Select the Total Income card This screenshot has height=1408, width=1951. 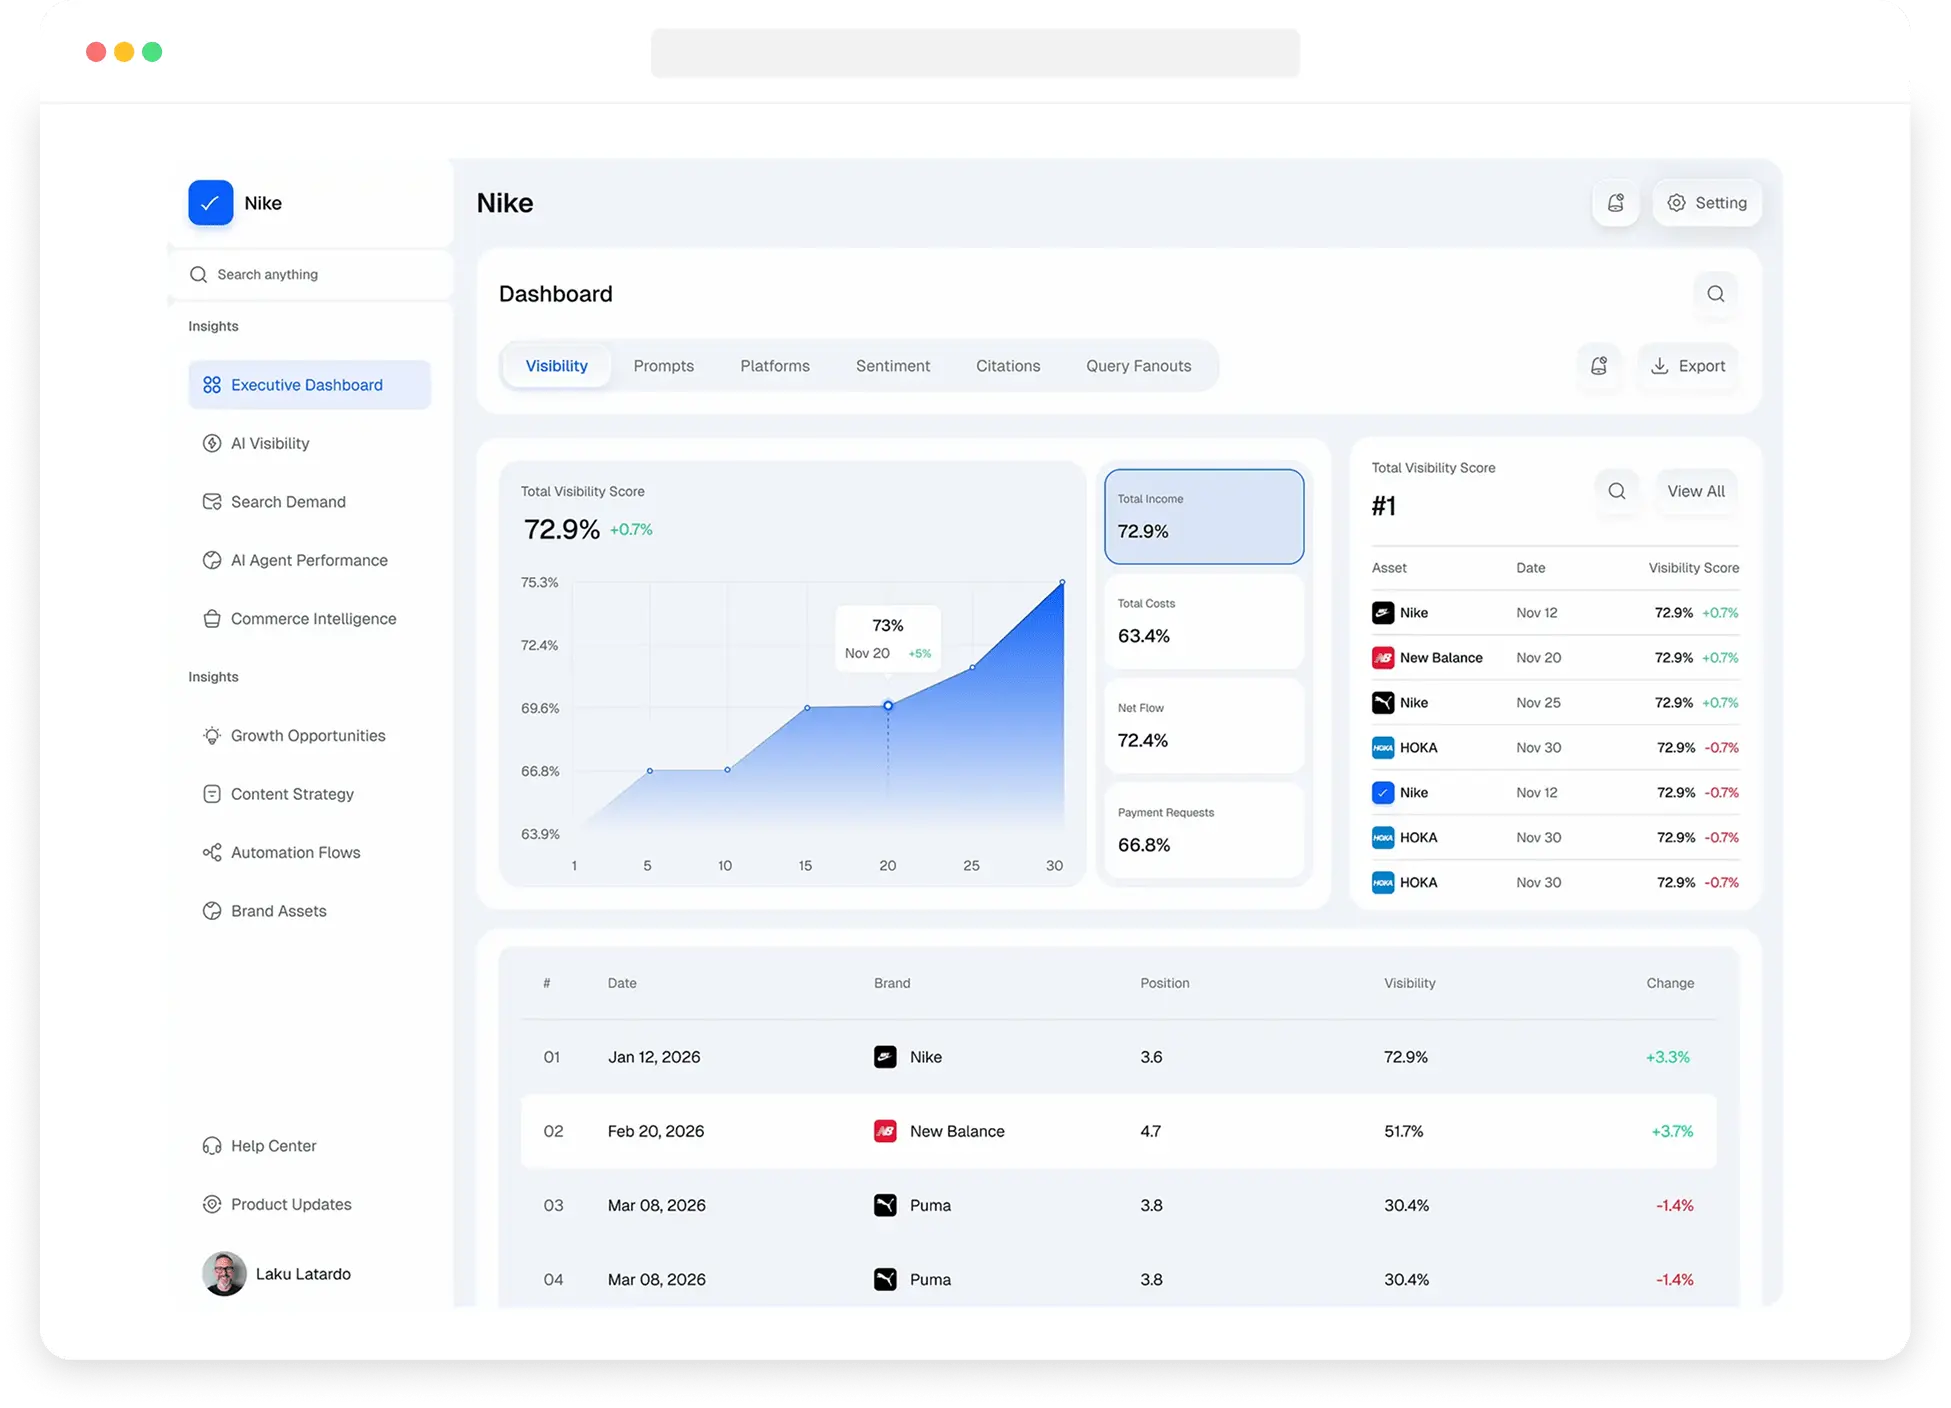click(x=1204, y=517)
